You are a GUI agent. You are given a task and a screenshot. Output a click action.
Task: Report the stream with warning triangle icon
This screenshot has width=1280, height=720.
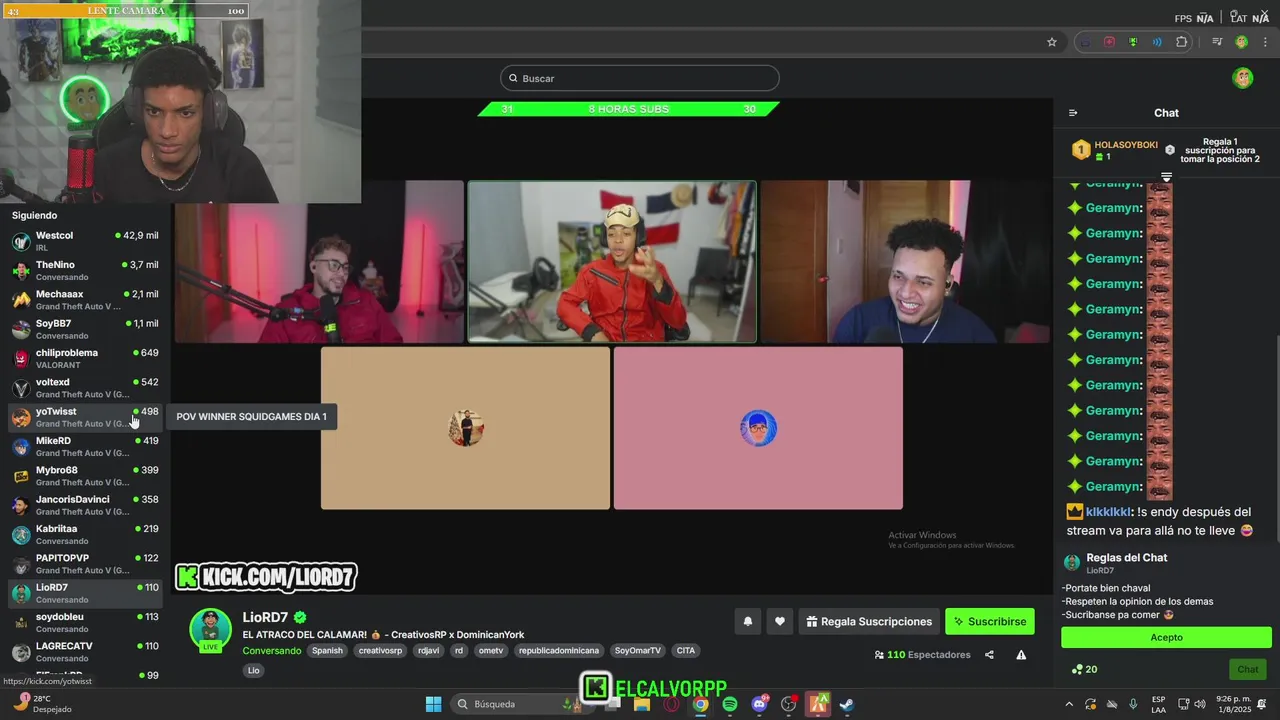click(x=1021, y=655)
